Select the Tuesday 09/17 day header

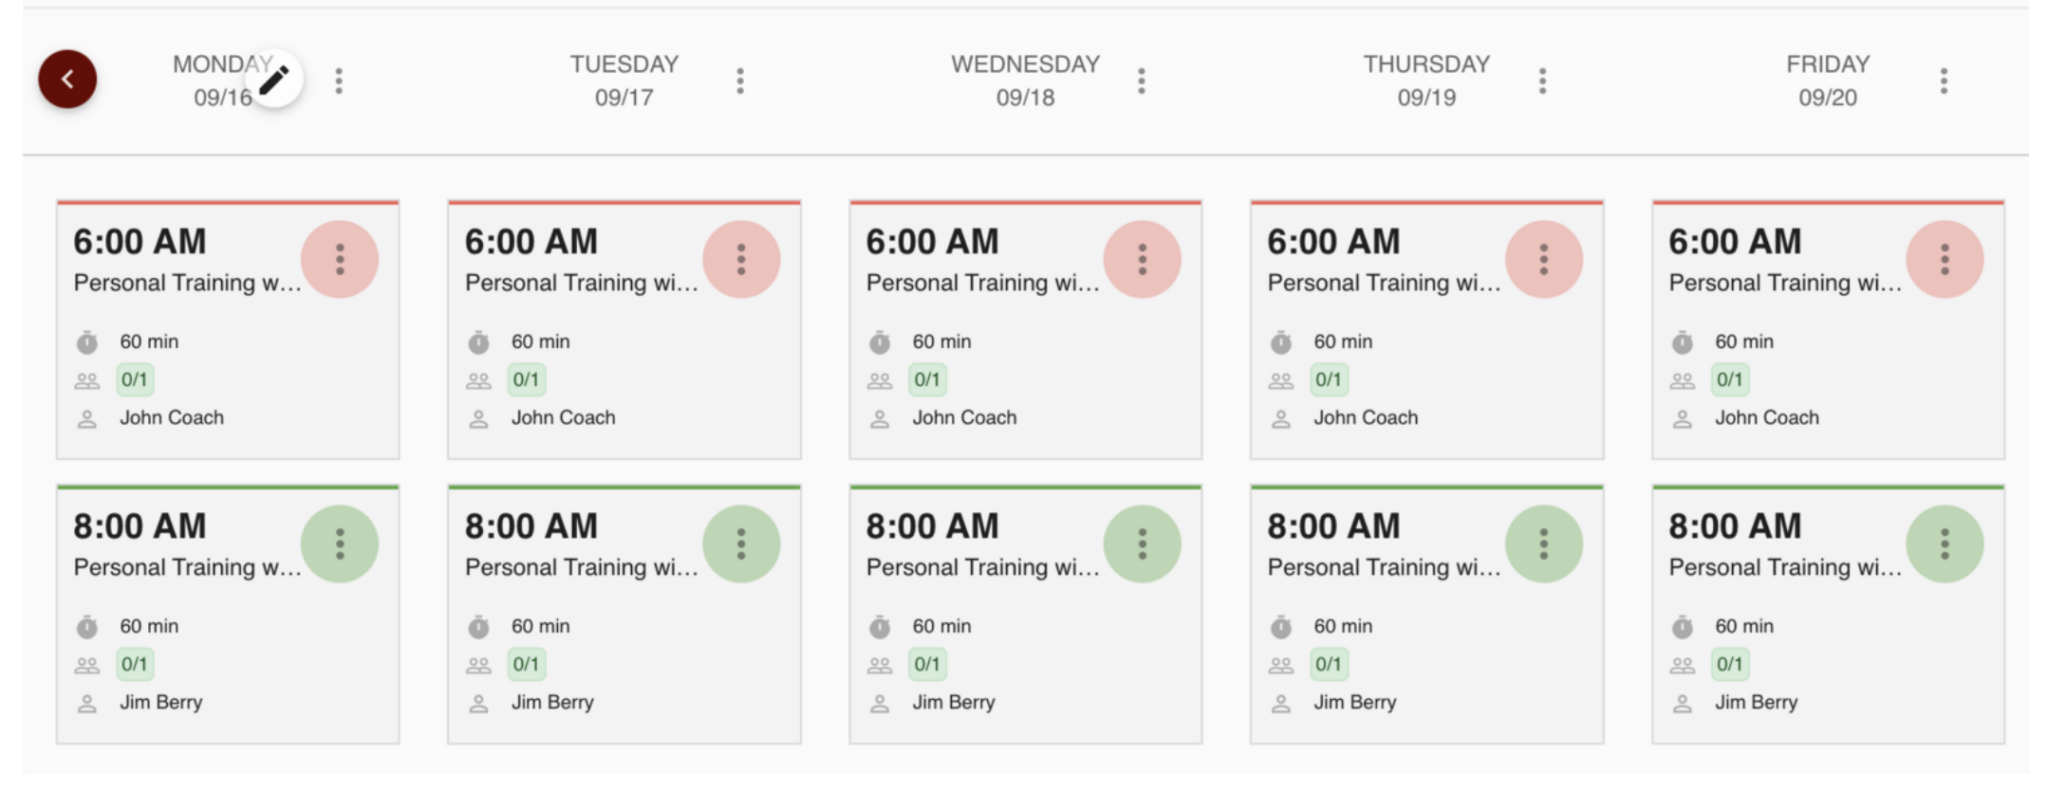(624, 81)
